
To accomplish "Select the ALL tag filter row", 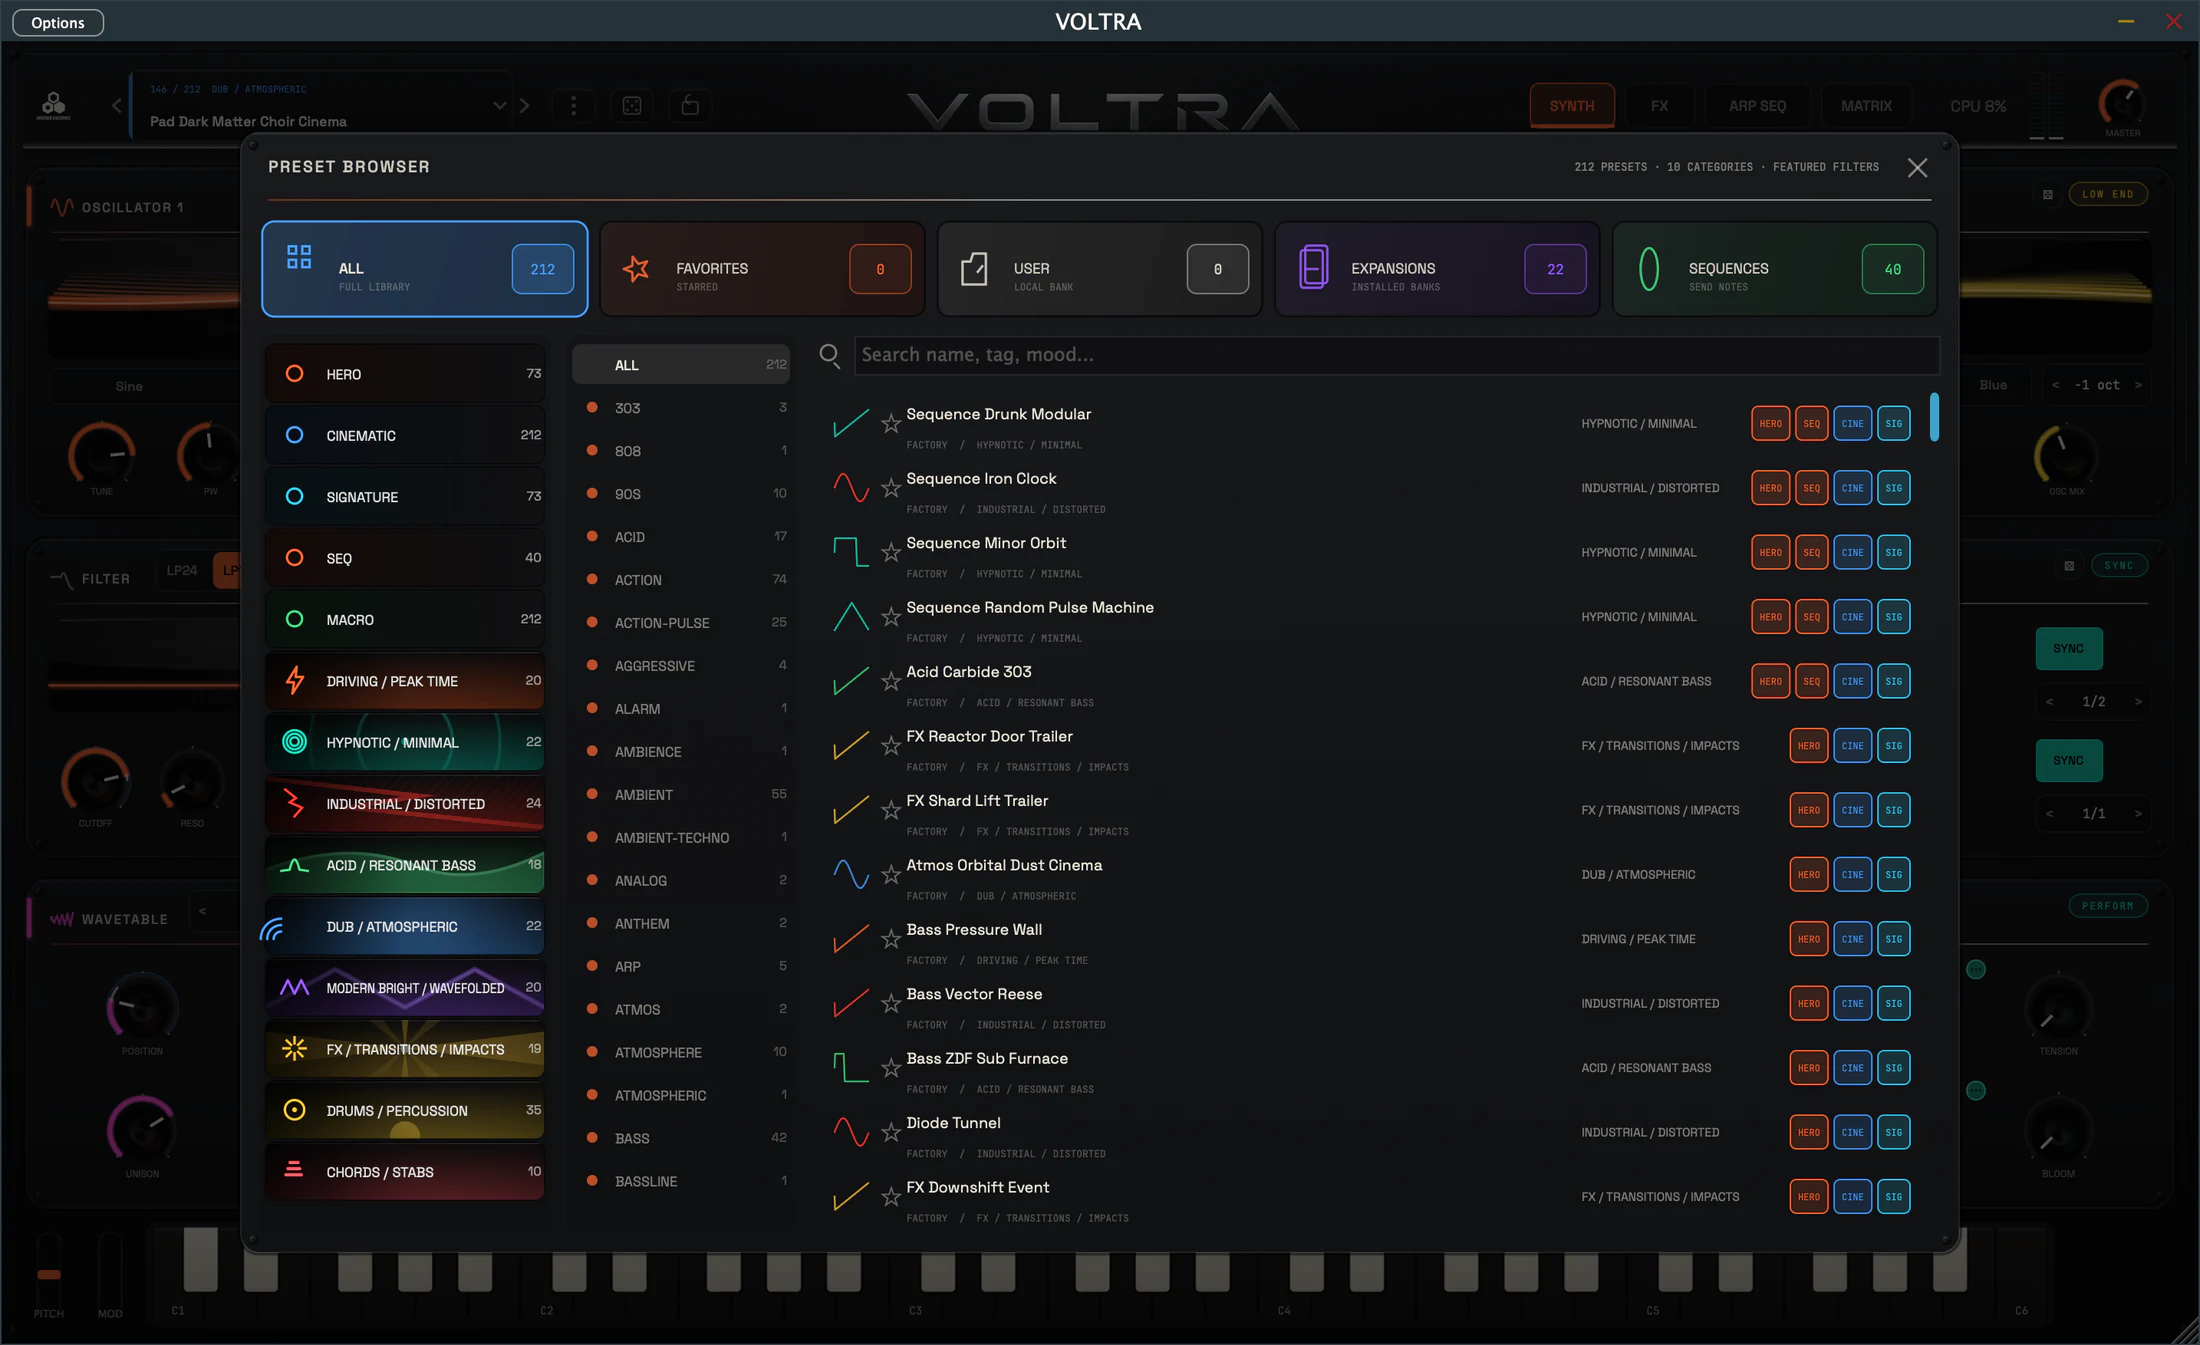I will click(681, 365).
